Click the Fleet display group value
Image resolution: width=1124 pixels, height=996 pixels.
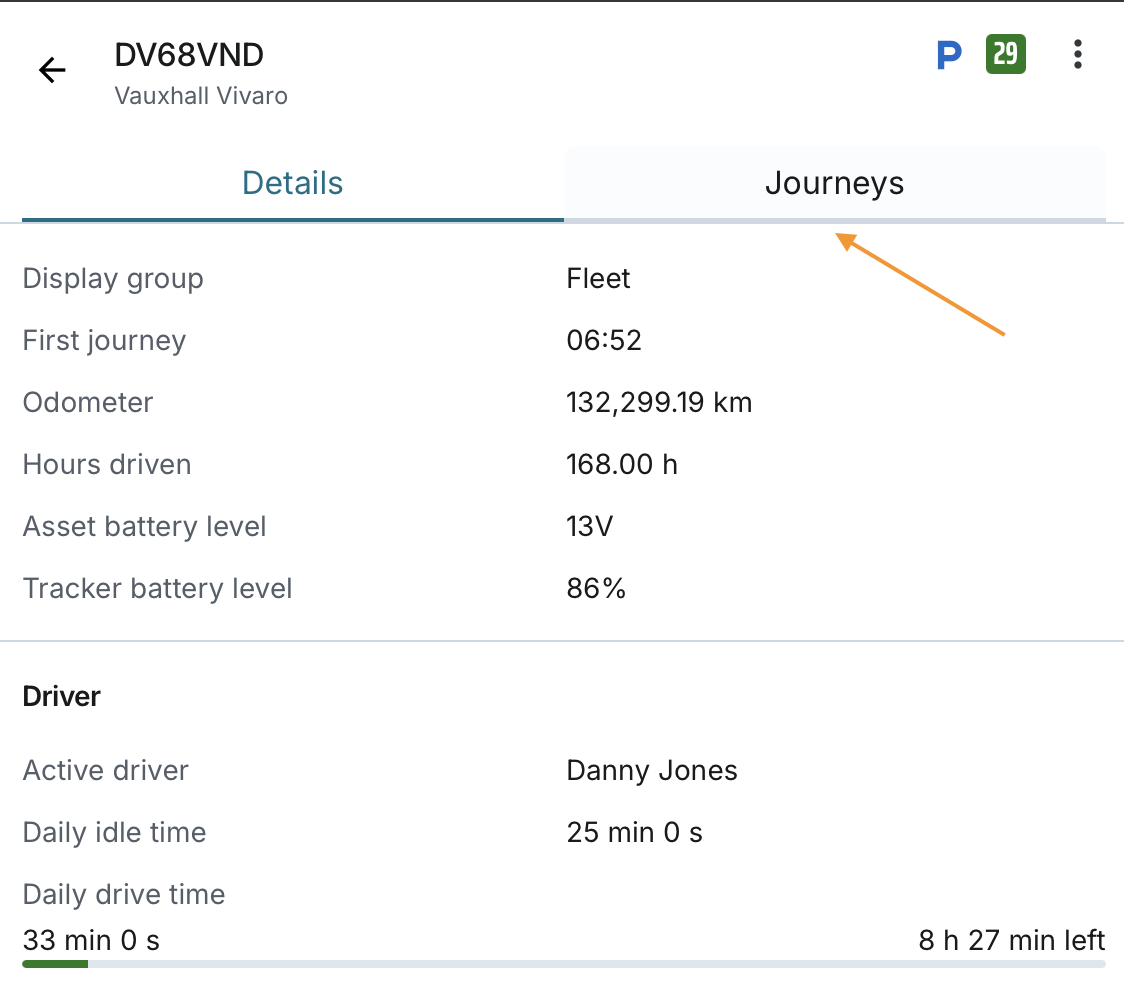point(598,279)
